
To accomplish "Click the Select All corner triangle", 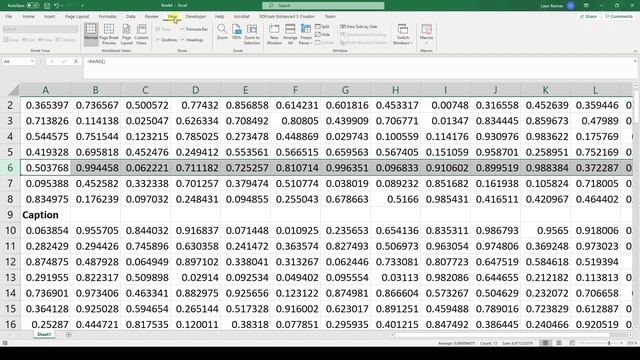I will (x=13, y=90).
